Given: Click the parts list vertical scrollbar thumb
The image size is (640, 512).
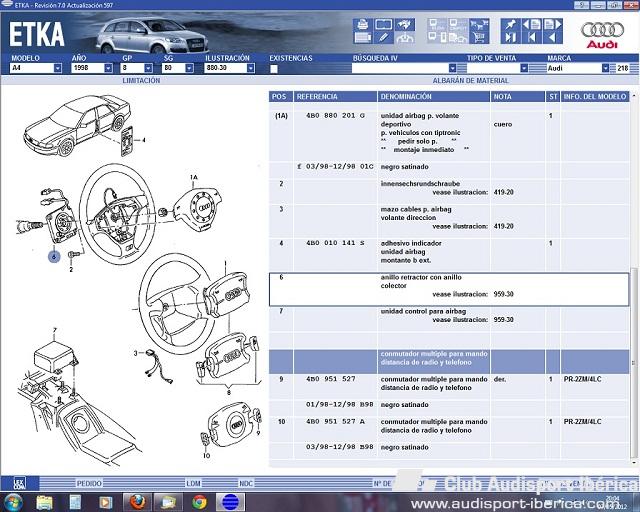Looking at the screenshot, I should coord(633,363).
